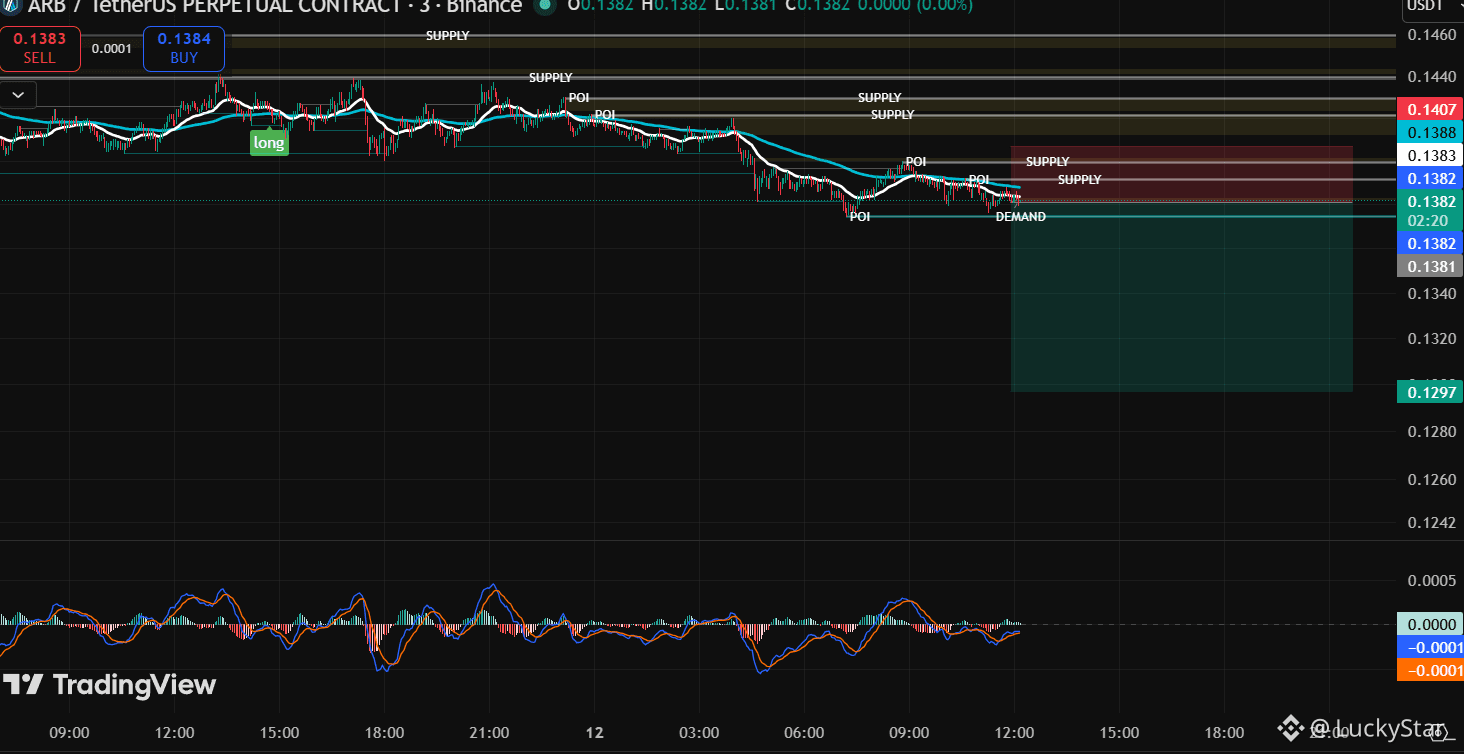Screen dimensions: 1464x754
Task: Click the 0.1440 price axis value
Action: point(1431,76)
